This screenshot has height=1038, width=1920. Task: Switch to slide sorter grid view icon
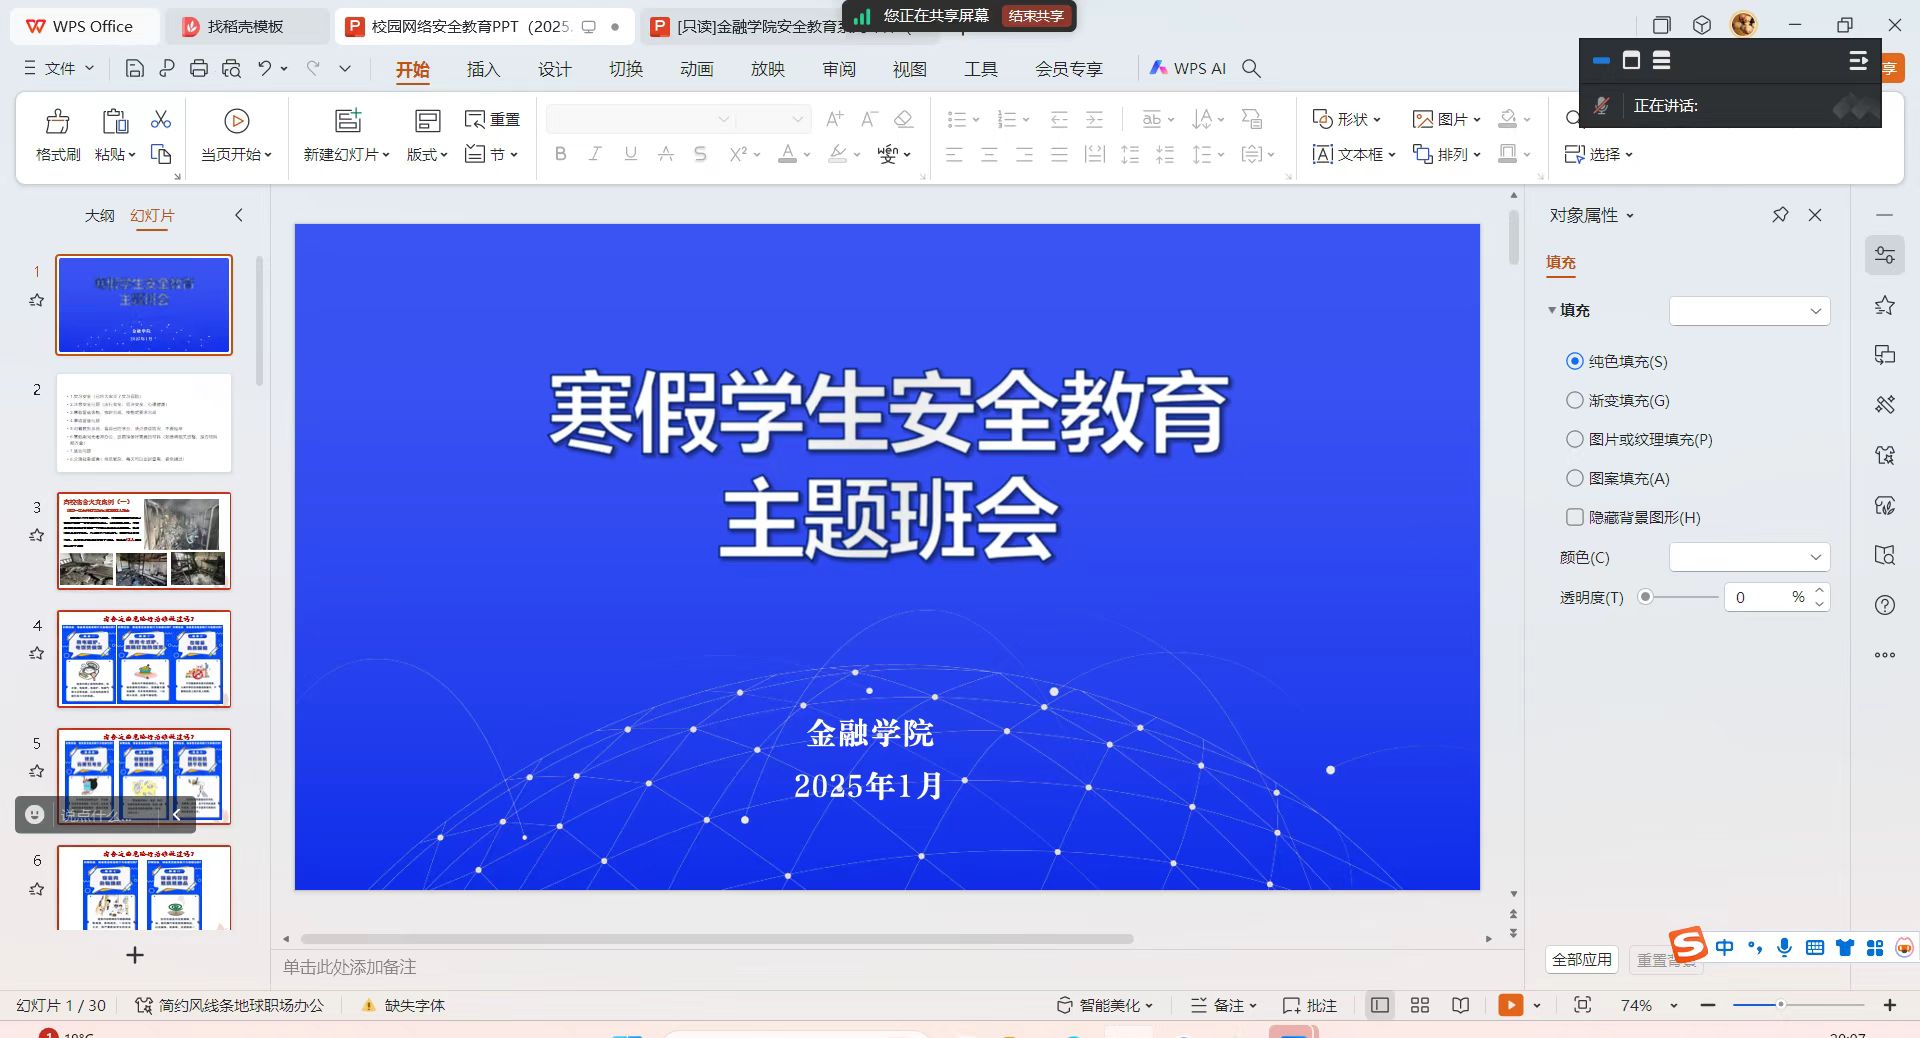1420,1005
